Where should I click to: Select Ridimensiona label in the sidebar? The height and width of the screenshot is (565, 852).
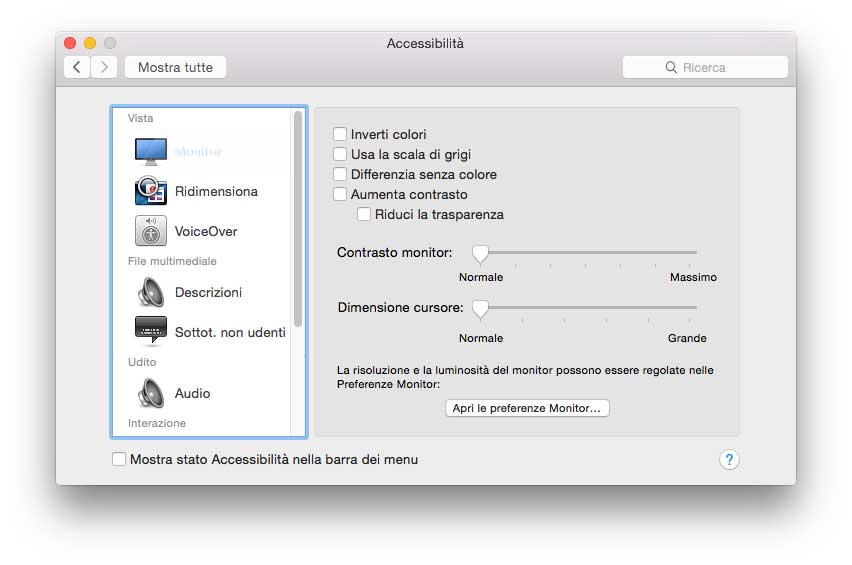(x=216, y=191)
